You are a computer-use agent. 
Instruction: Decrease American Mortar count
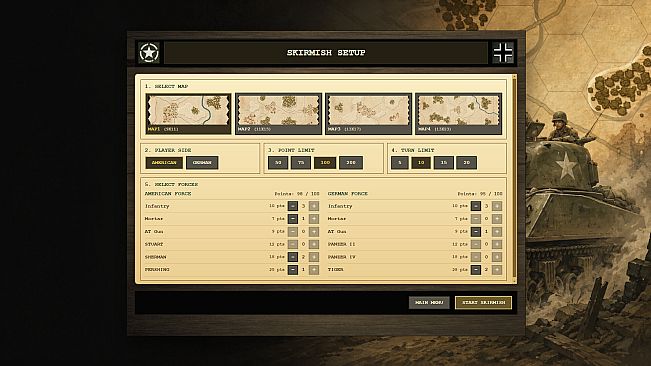coord(293,219)
